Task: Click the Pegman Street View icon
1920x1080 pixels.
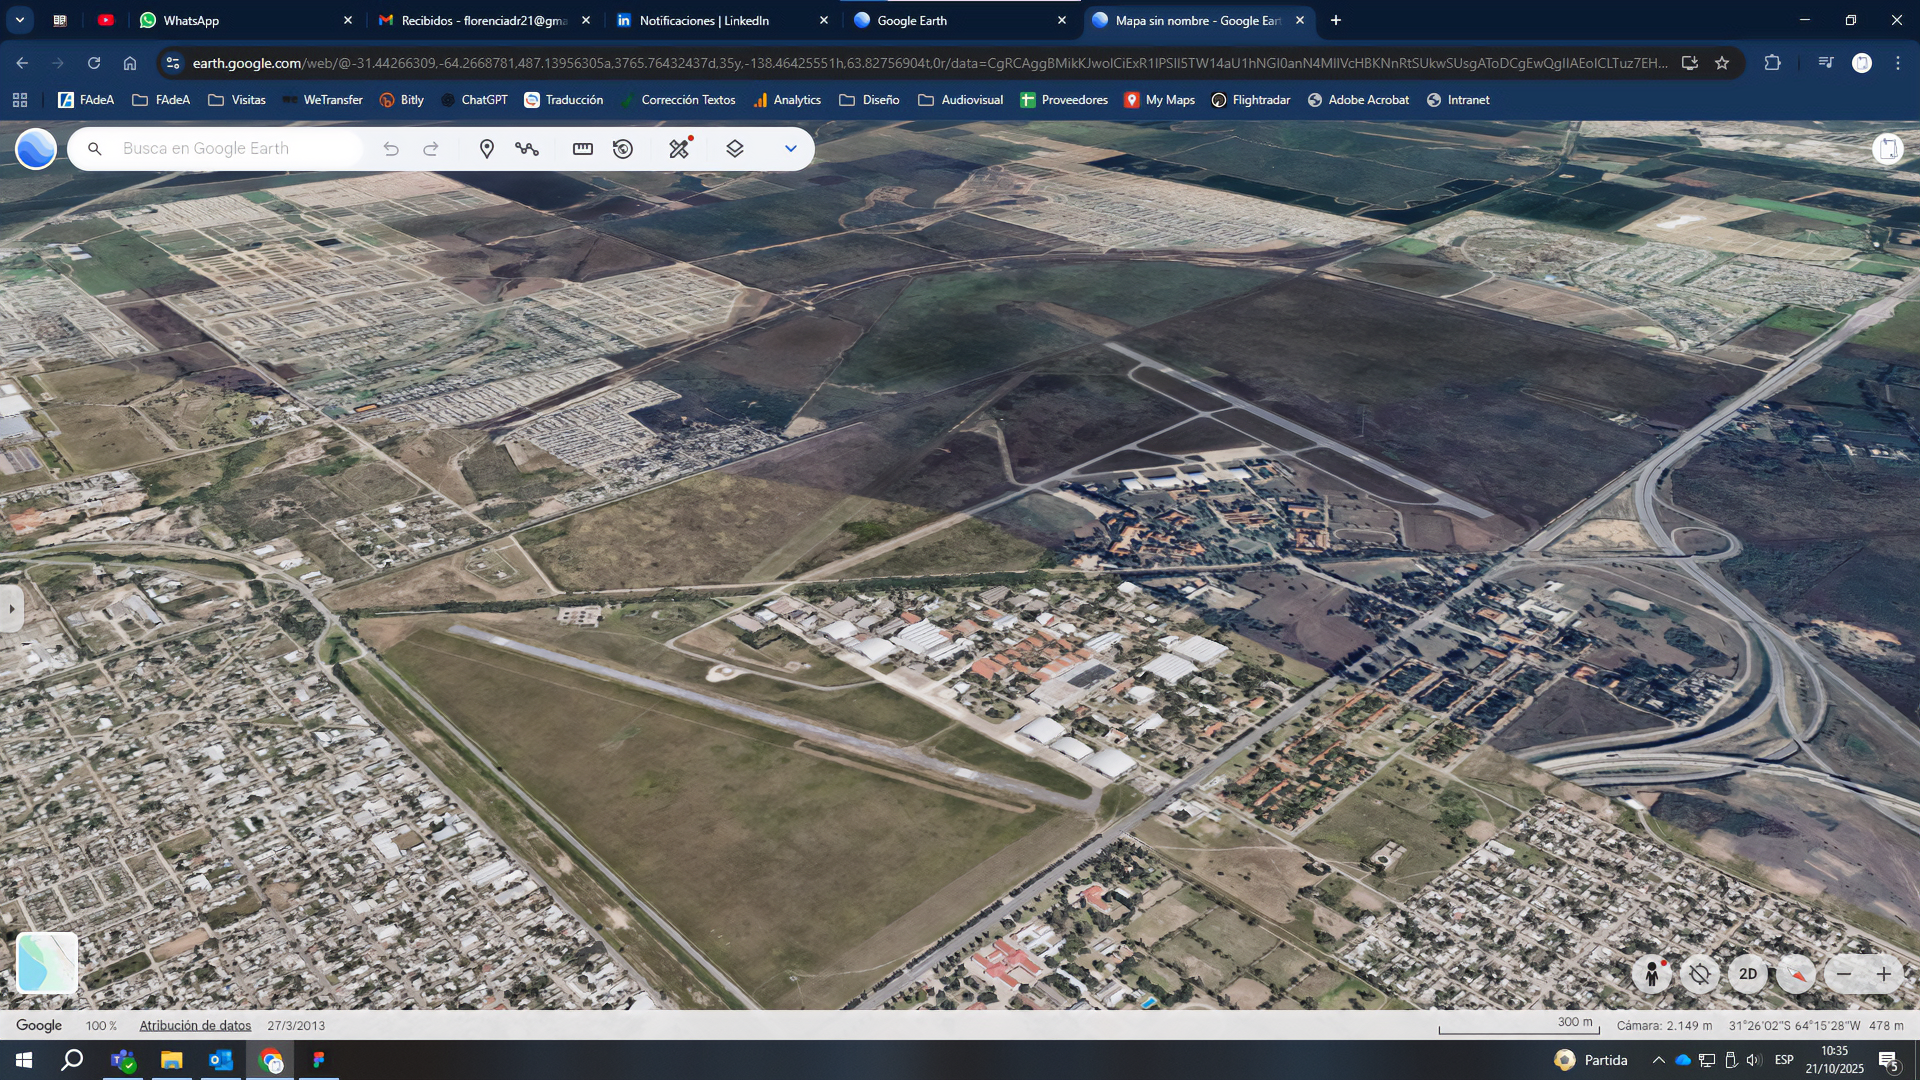Action: 1652,974
